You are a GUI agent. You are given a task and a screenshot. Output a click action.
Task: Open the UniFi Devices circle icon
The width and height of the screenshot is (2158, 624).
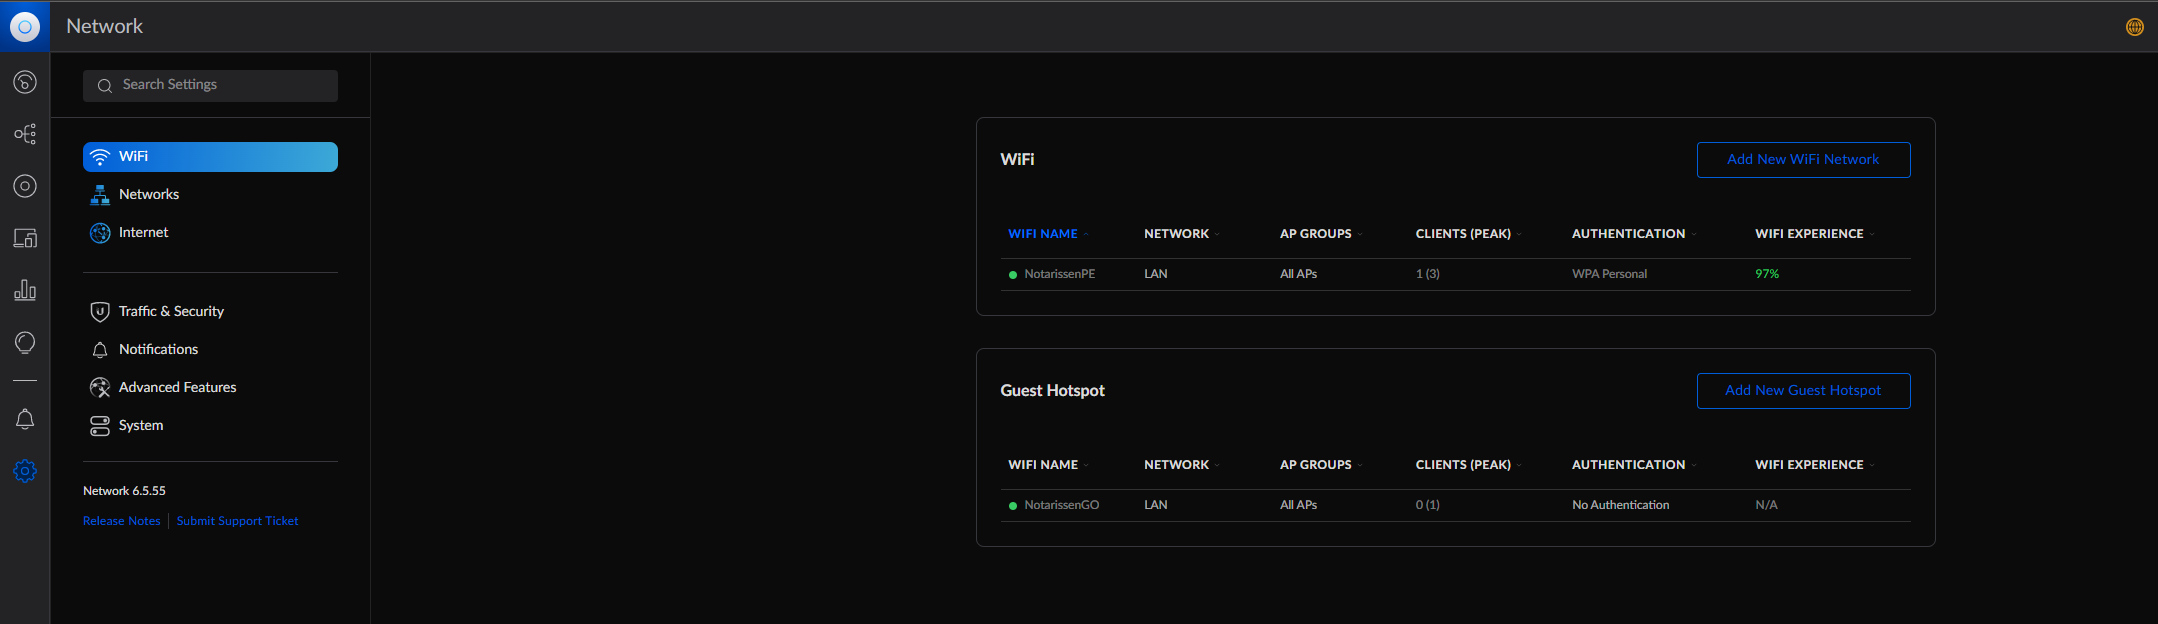25,186
